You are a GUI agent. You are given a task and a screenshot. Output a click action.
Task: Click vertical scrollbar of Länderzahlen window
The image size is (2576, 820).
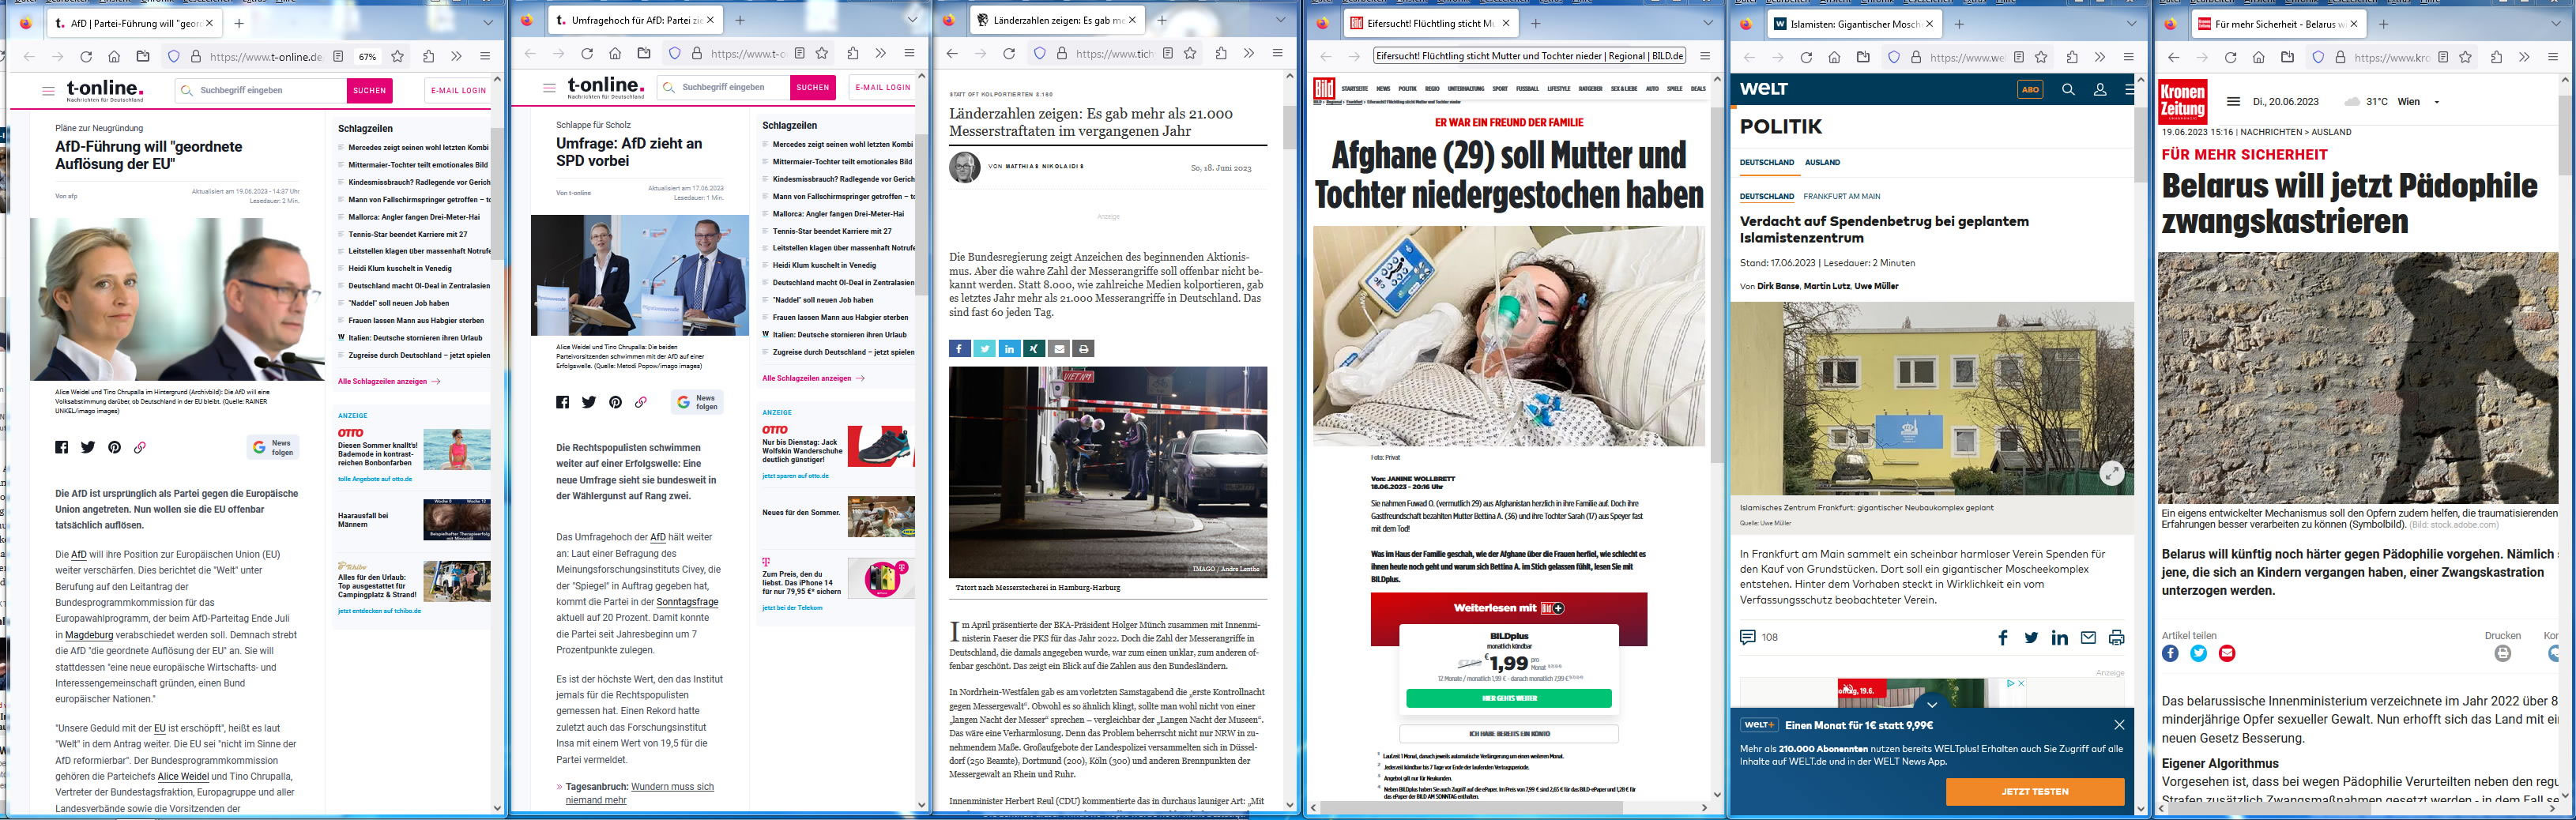1290,128
